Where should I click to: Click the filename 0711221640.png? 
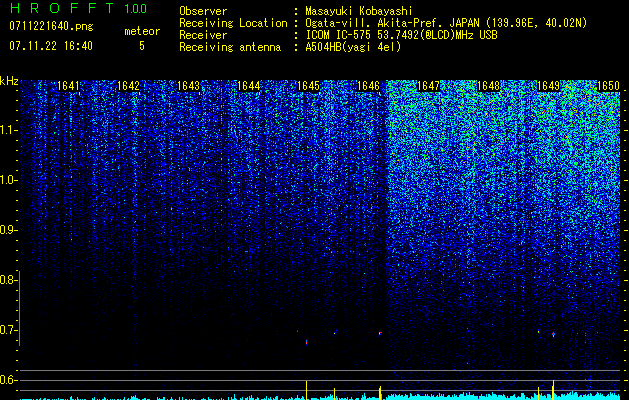51,26
